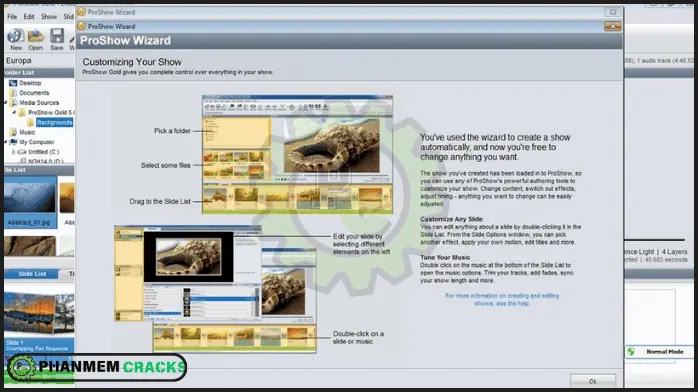This screenshot has height=392, width=698.
Task: Open the Edit menu
Action: (x=29, y=17)
